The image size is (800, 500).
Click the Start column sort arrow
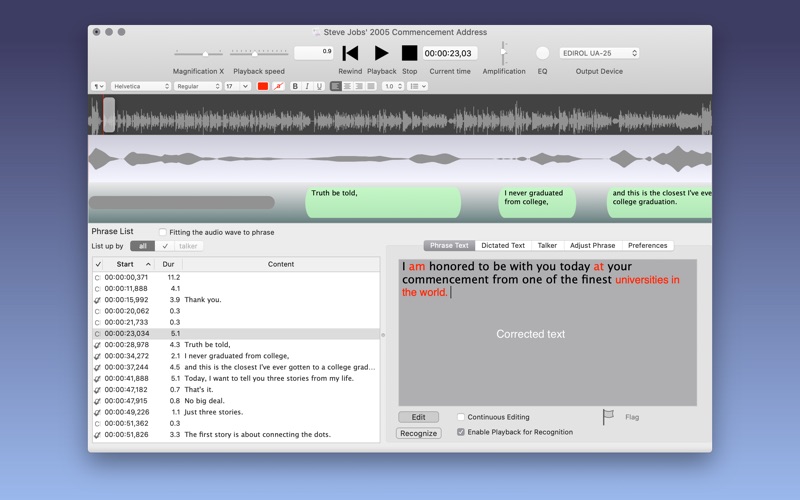coord(148,264)
